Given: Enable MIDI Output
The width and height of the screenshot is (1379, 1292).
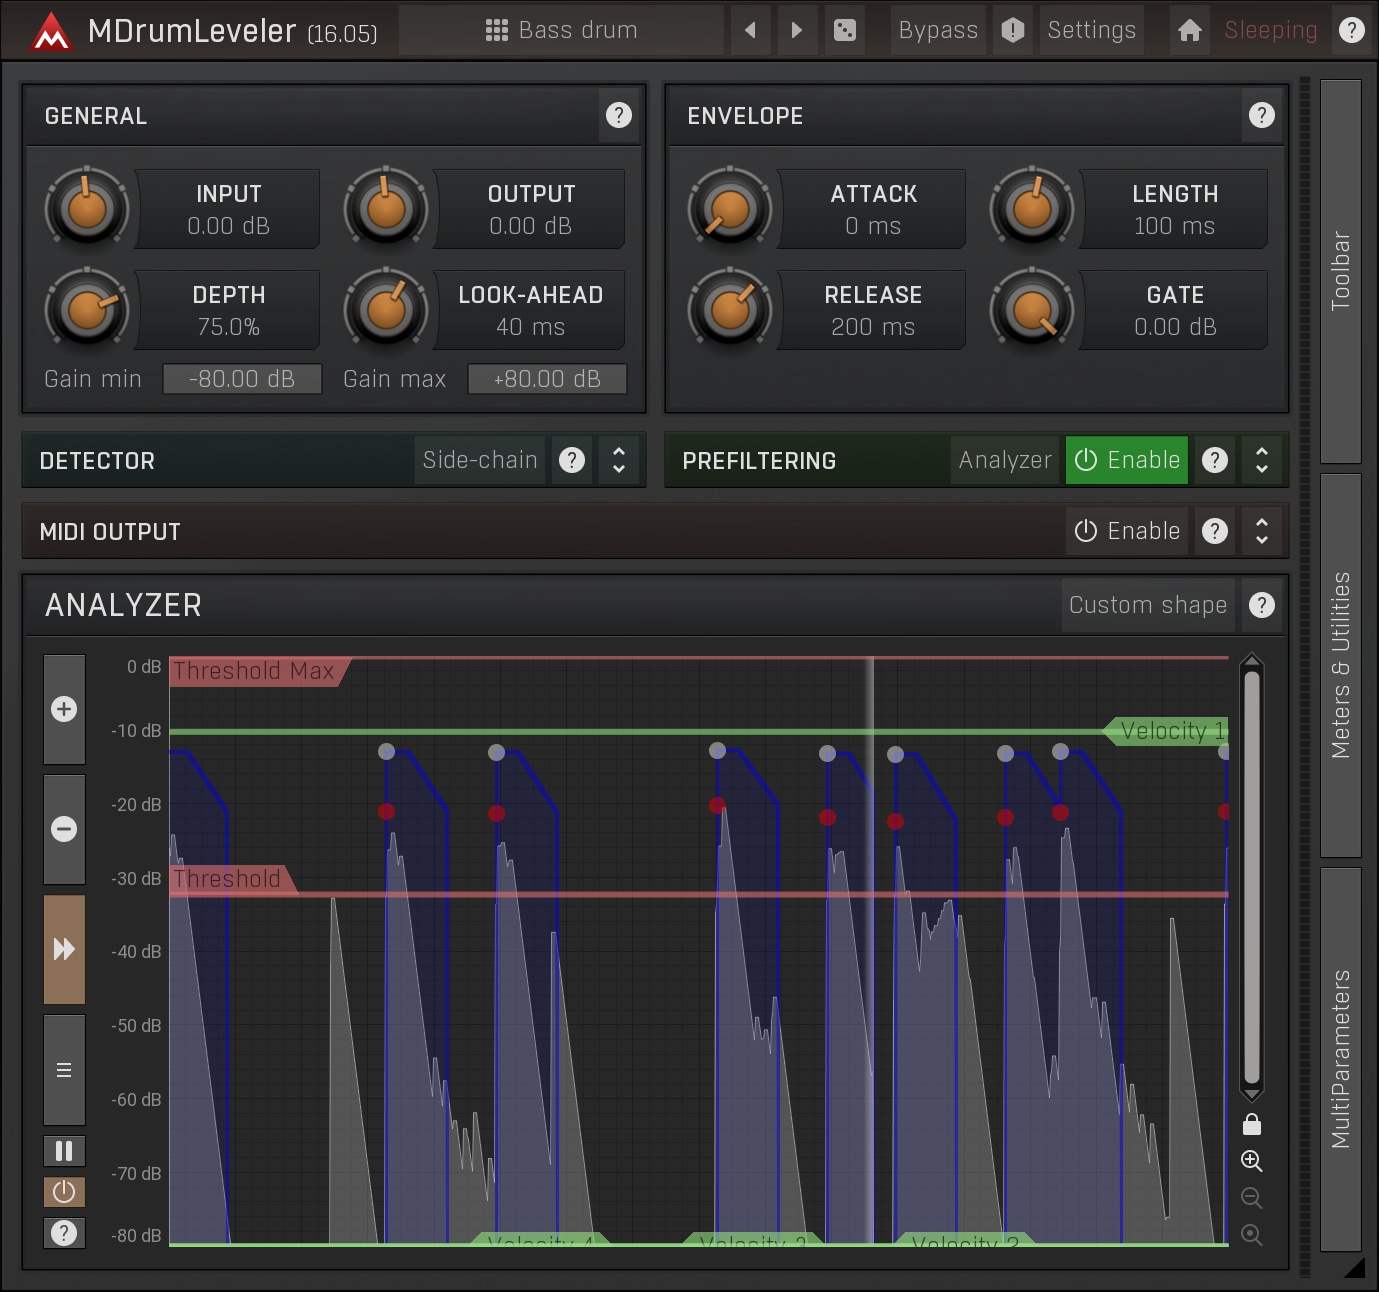Looking at the screenshot, I should pyautogui.click(x=1126, y=531).
